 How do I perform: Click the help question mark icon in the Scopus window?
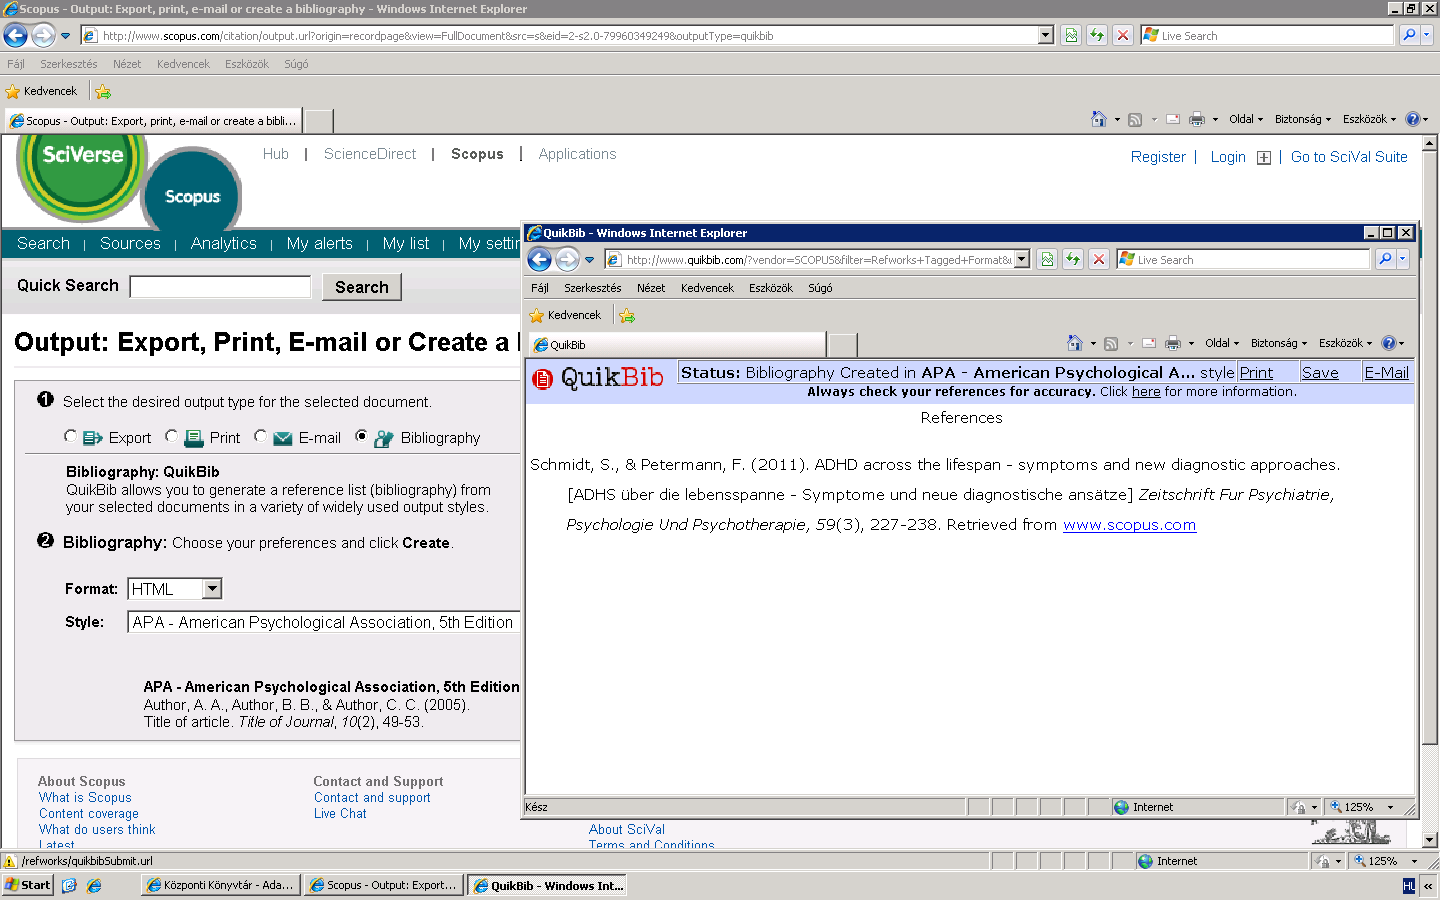(1412, 119)
